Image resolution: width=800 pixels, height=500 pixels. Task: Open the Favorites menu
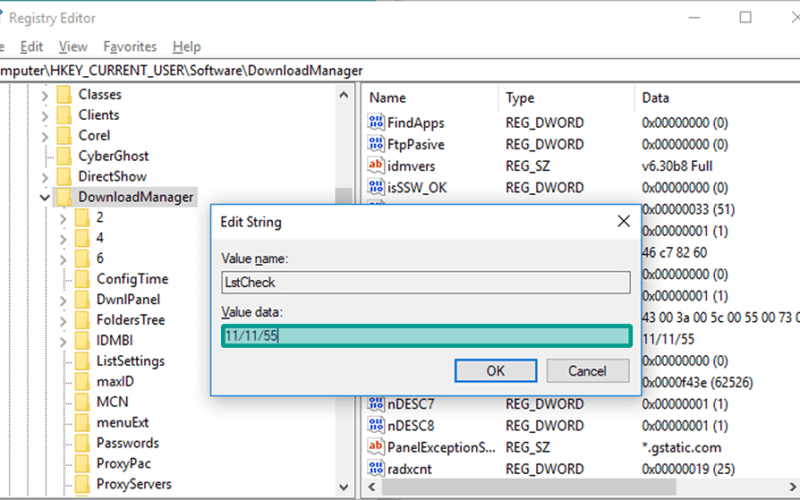pos(130,47)
